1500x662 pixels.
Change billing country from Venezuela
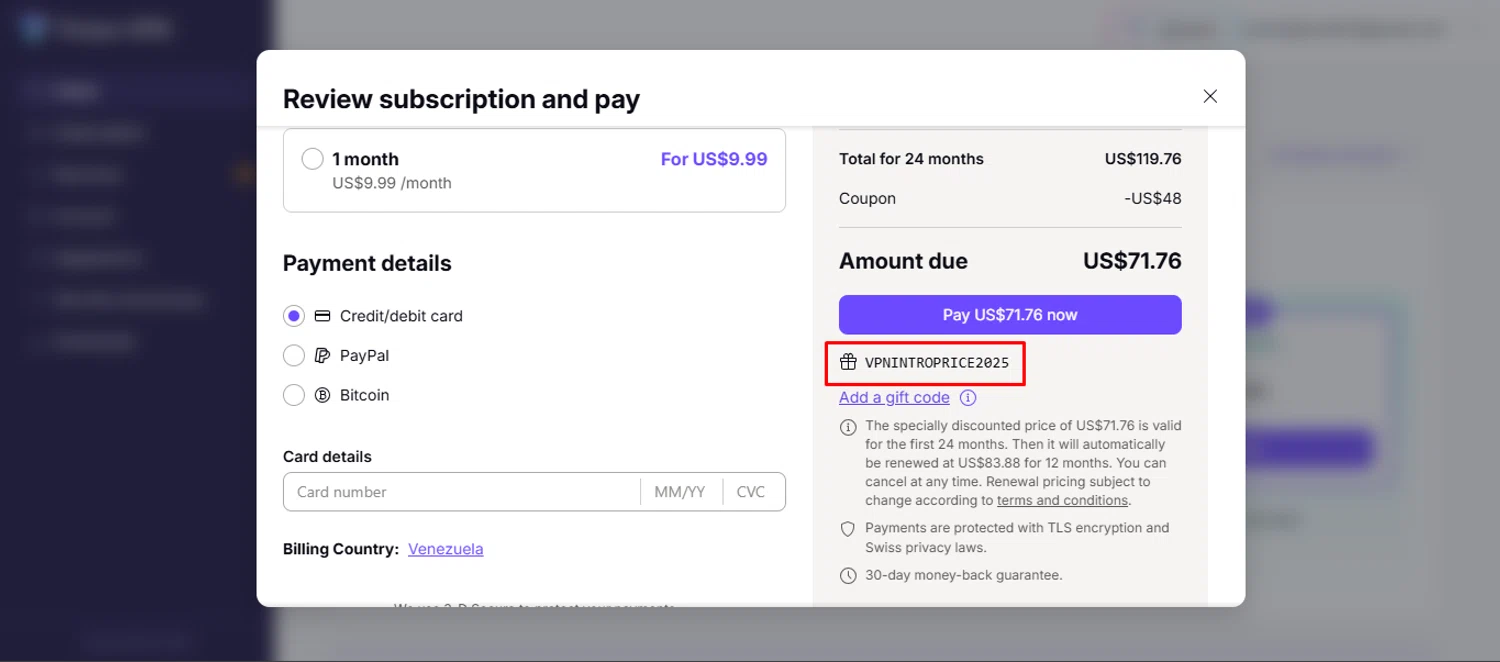click(x=445, y=549)
